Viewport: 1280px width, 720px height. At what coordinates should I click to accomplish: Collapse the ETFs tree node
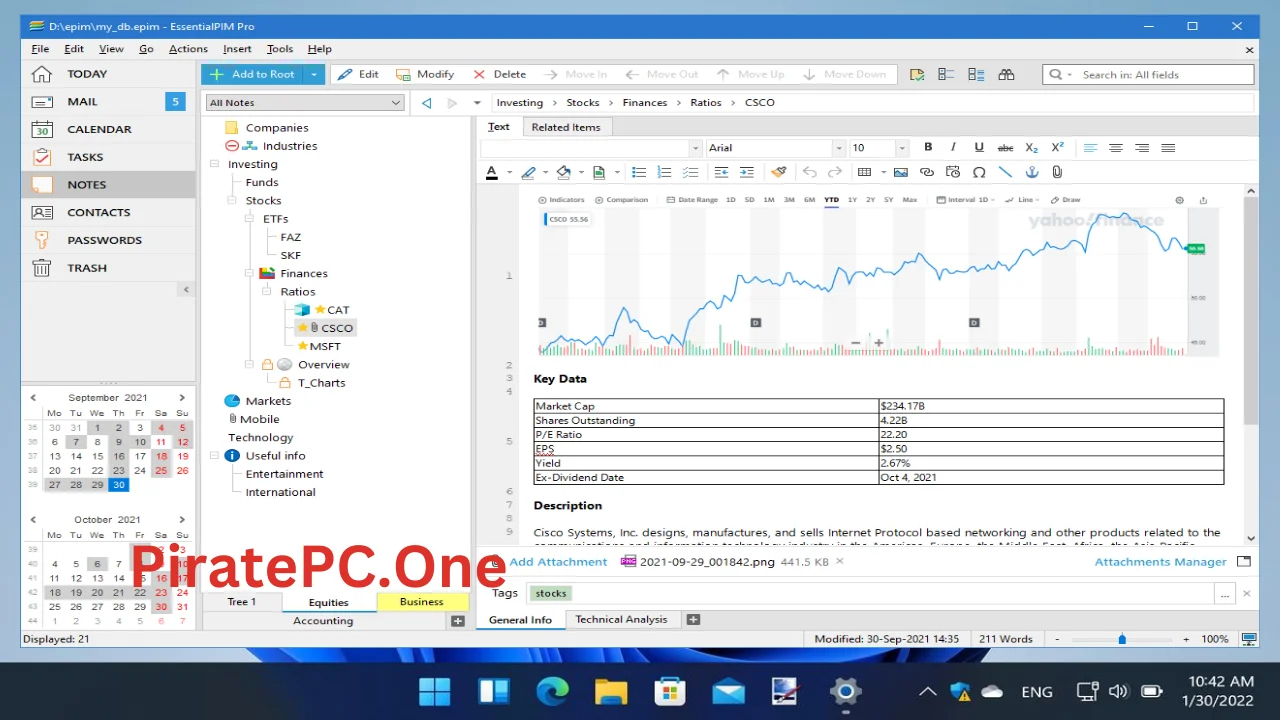point(250,219)
